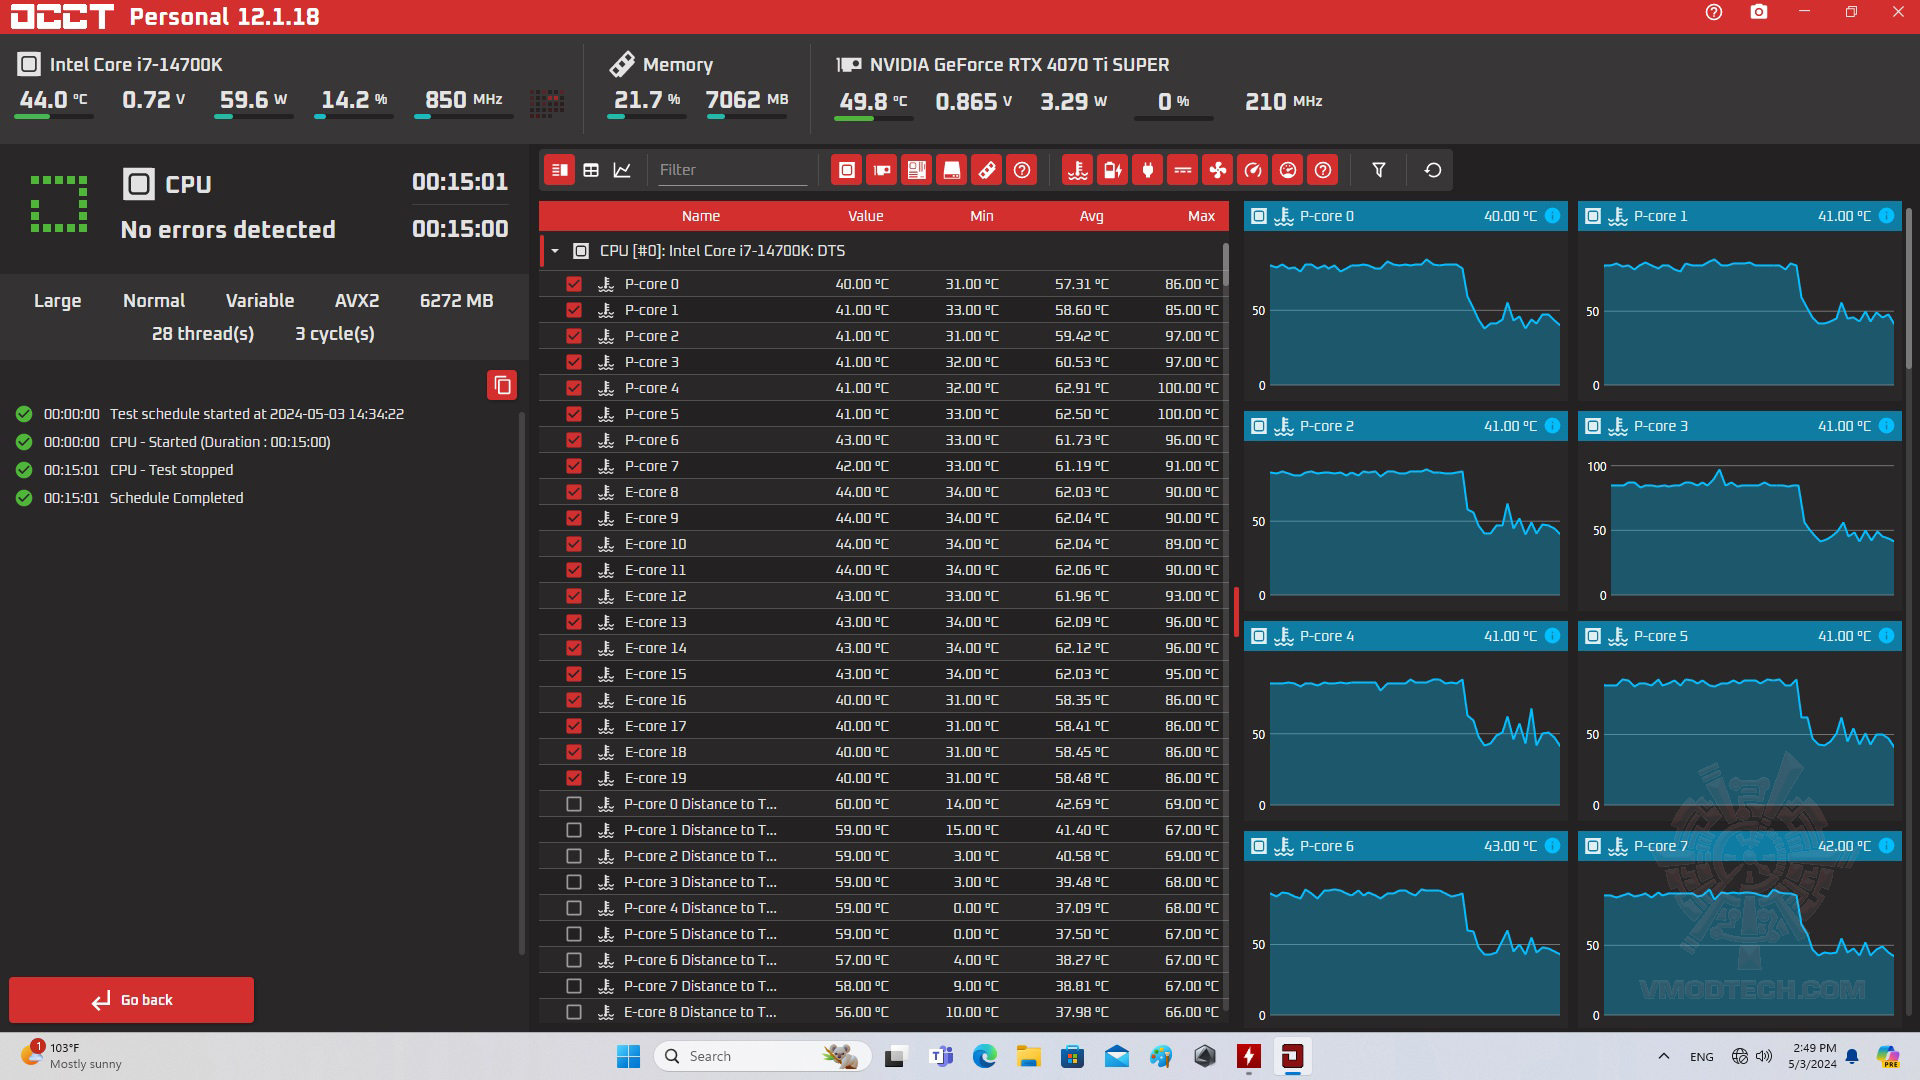Open the P-core 0 graph info icon
Image resolution: width=1920 pixels, height=1080 pixels.
point(1552,216)
